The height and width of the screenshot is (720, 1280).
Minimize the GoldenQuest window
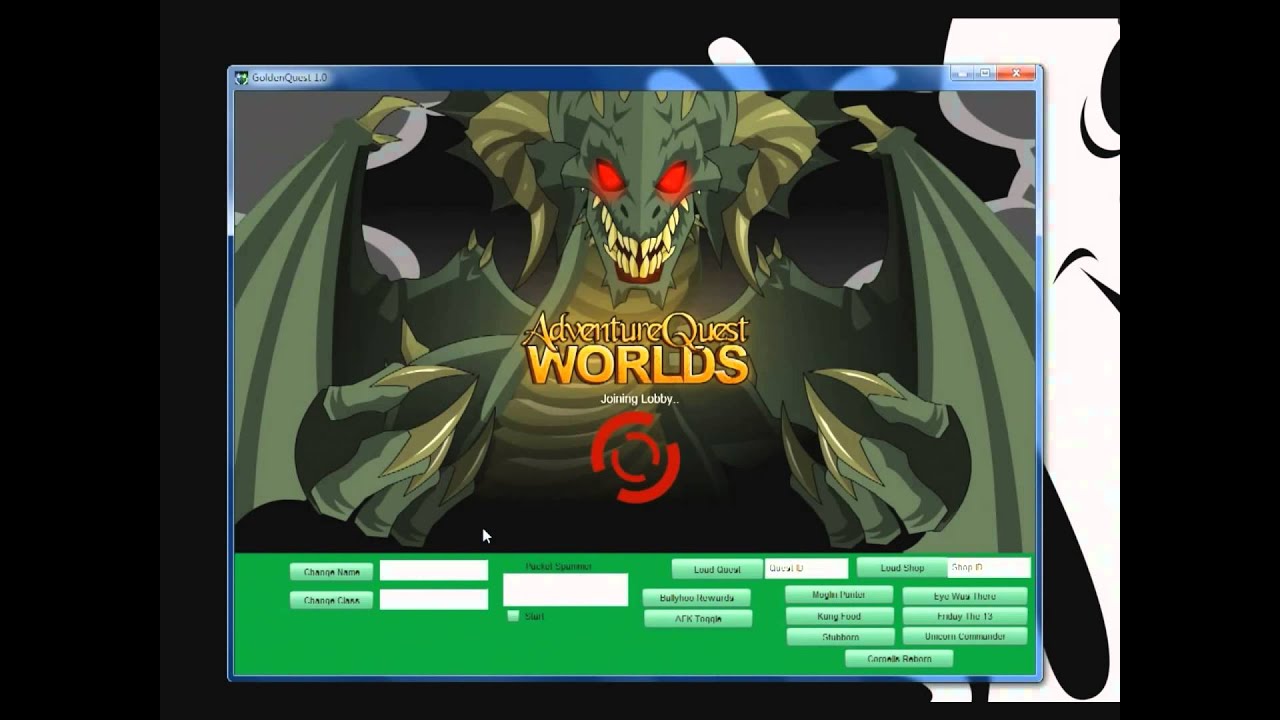coord(962,73)
